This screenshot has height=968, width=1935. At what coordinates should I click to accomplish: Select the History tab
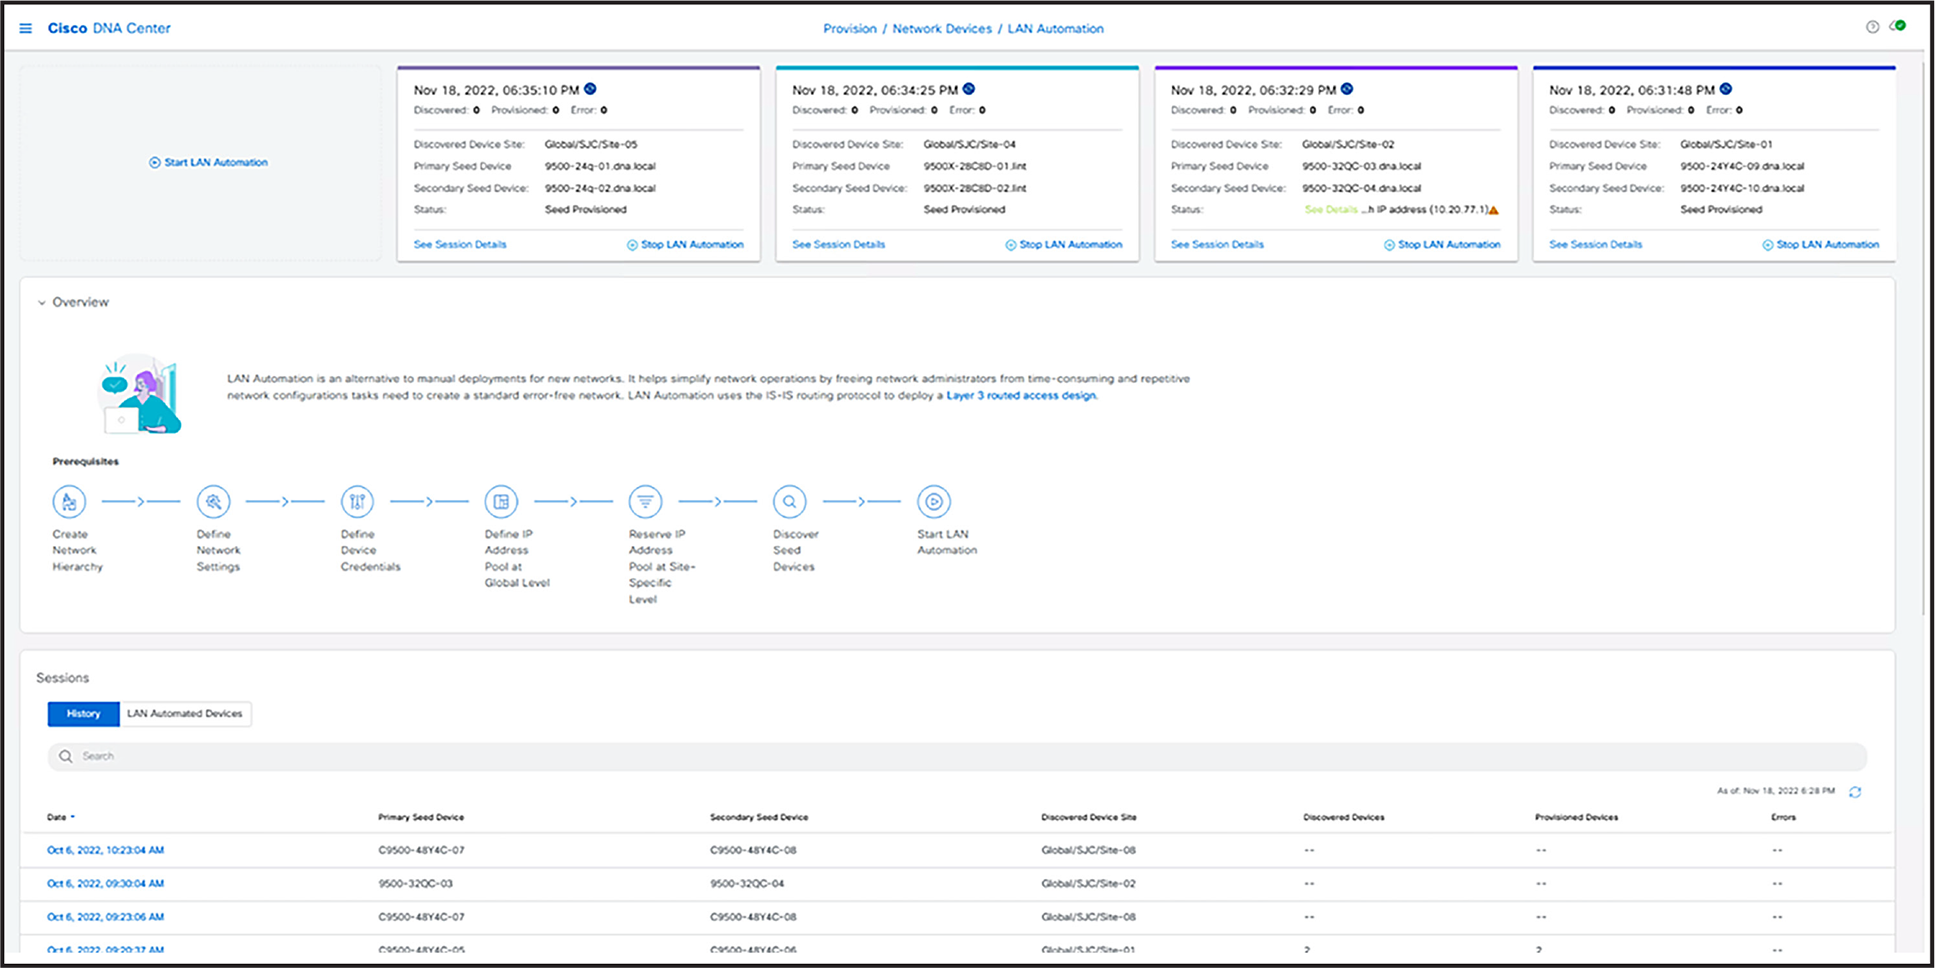coord(83,714)
